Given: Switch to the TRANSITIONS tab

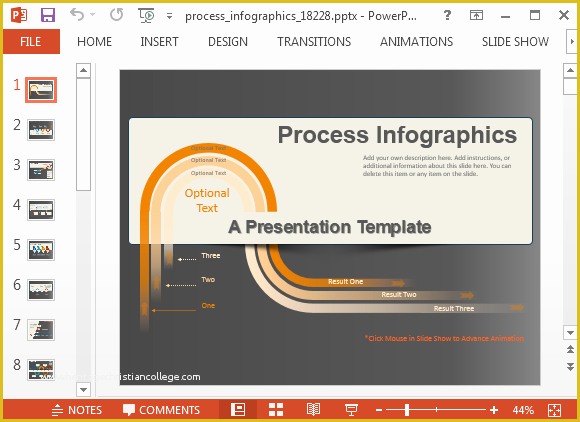Looking at the screenshot, I should (314, 41).
